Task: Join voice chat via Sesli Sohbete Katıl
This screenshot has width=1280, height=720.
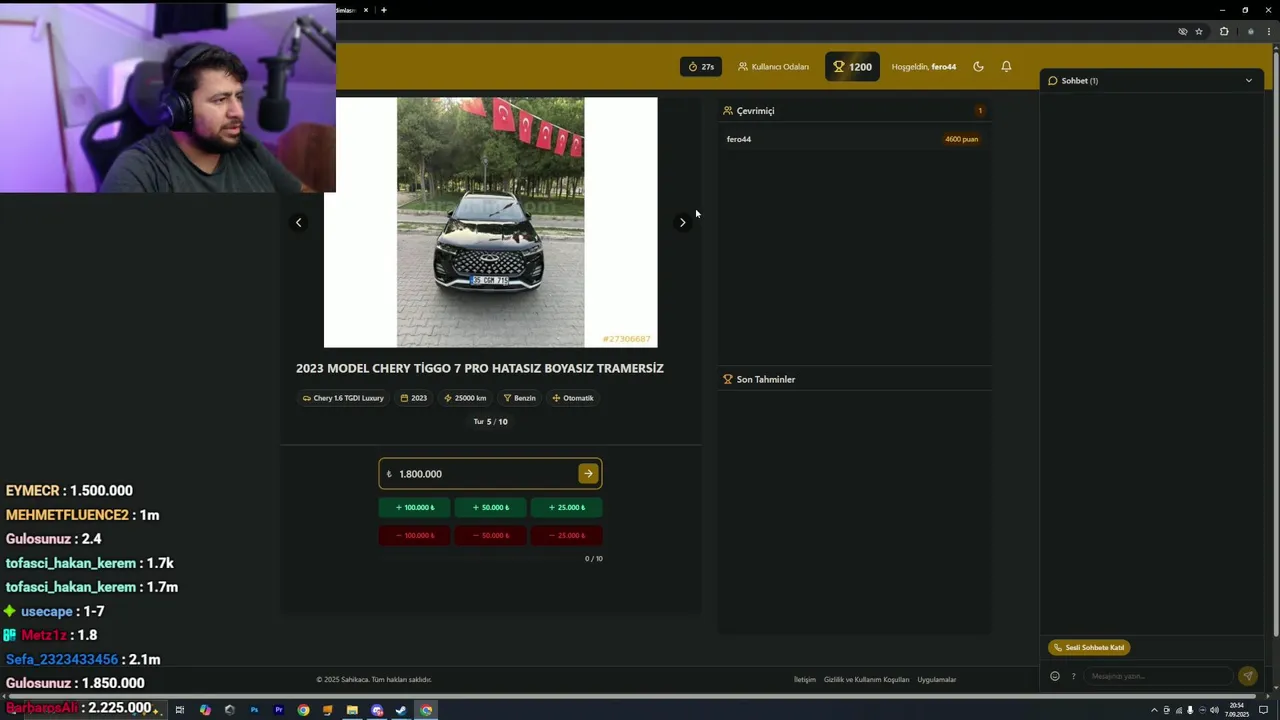Action: click(1089, 647)
